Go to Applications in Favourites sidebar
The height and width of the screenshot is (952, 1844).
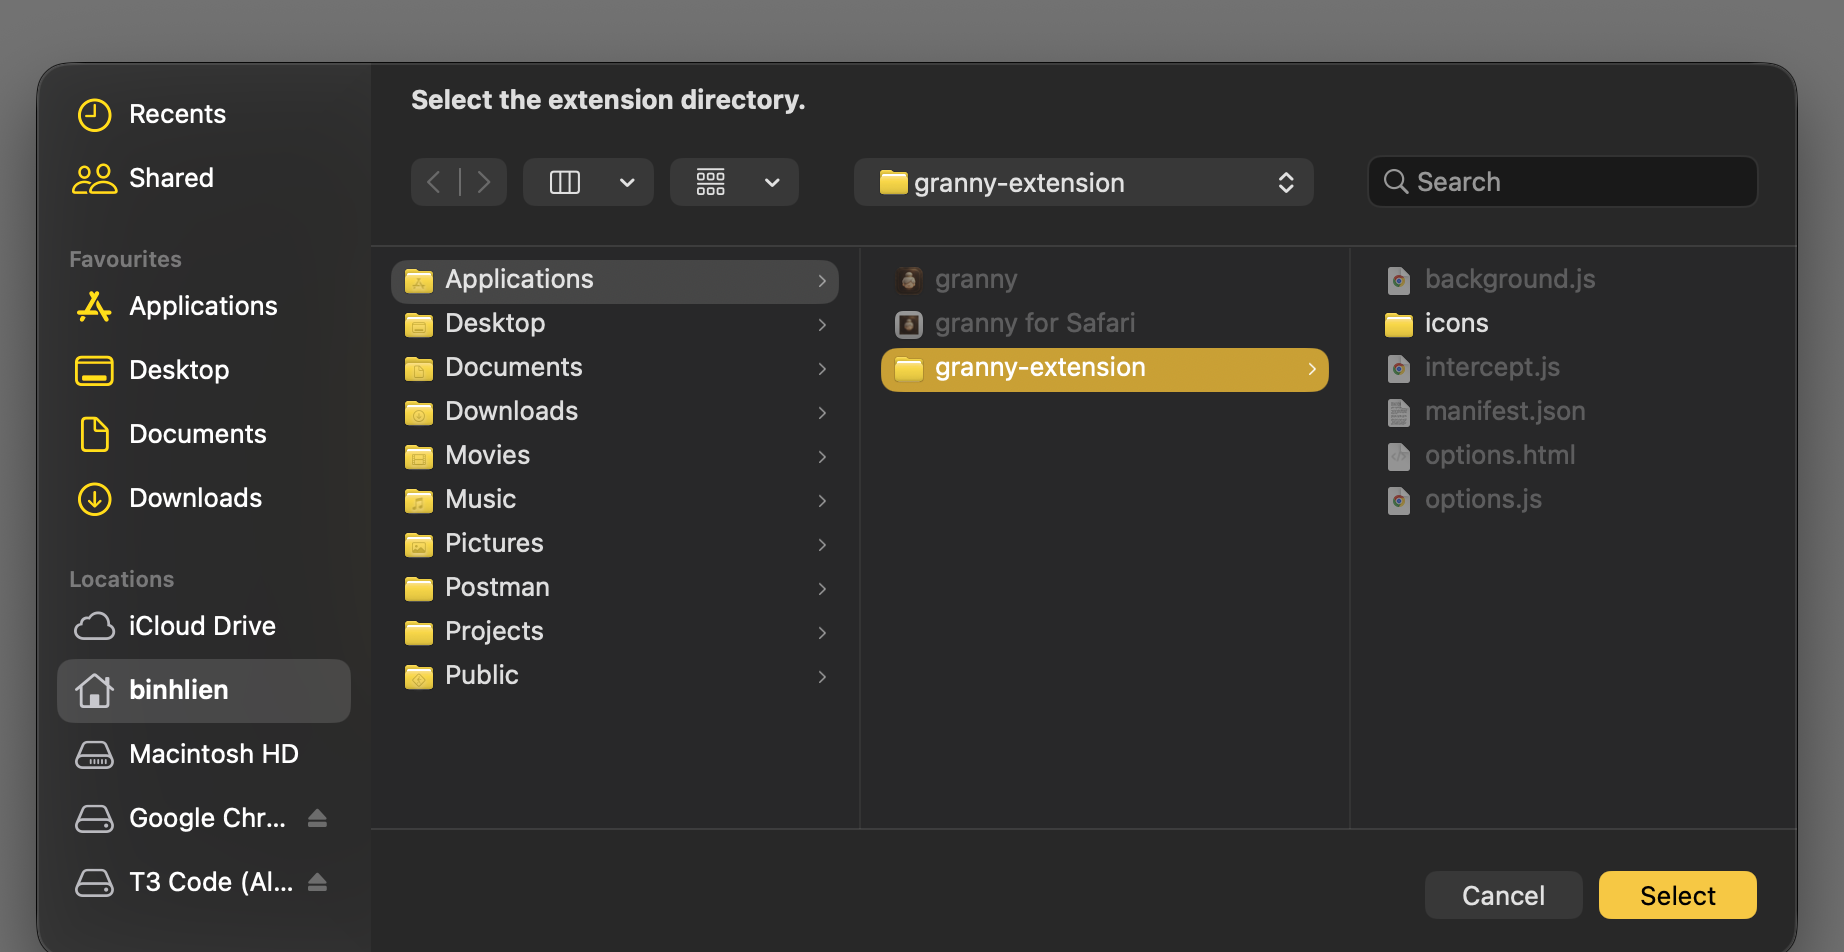click(202, 306)
